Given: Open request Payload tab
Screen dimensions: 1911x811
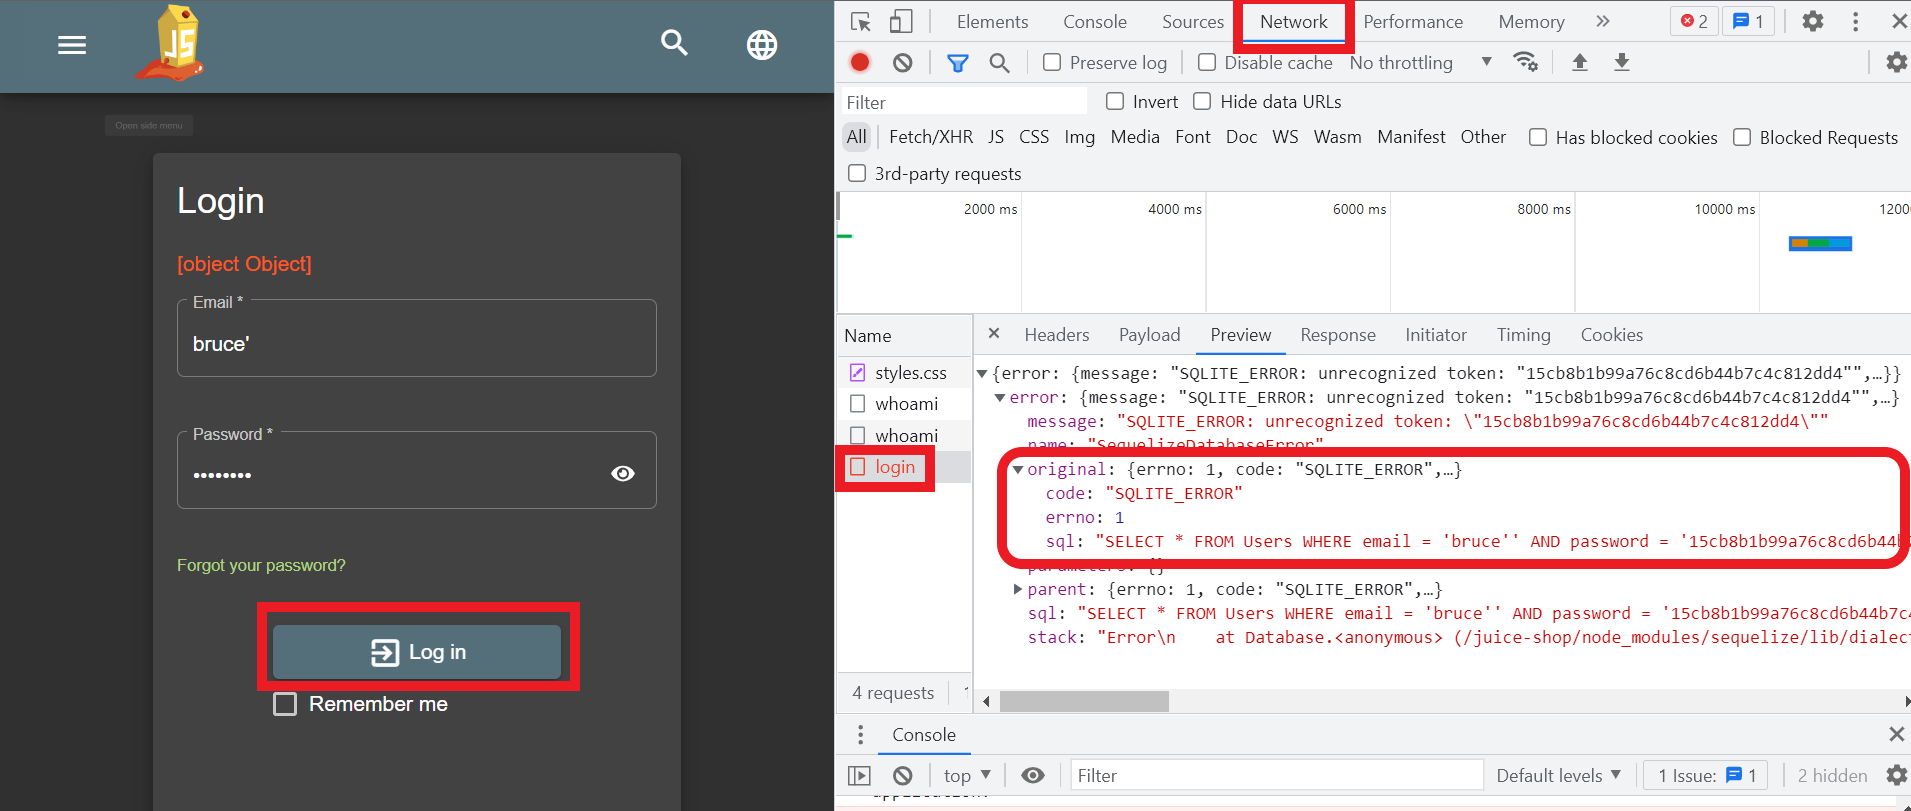Looking at the screenshot, I should (x=1149, y=335).
